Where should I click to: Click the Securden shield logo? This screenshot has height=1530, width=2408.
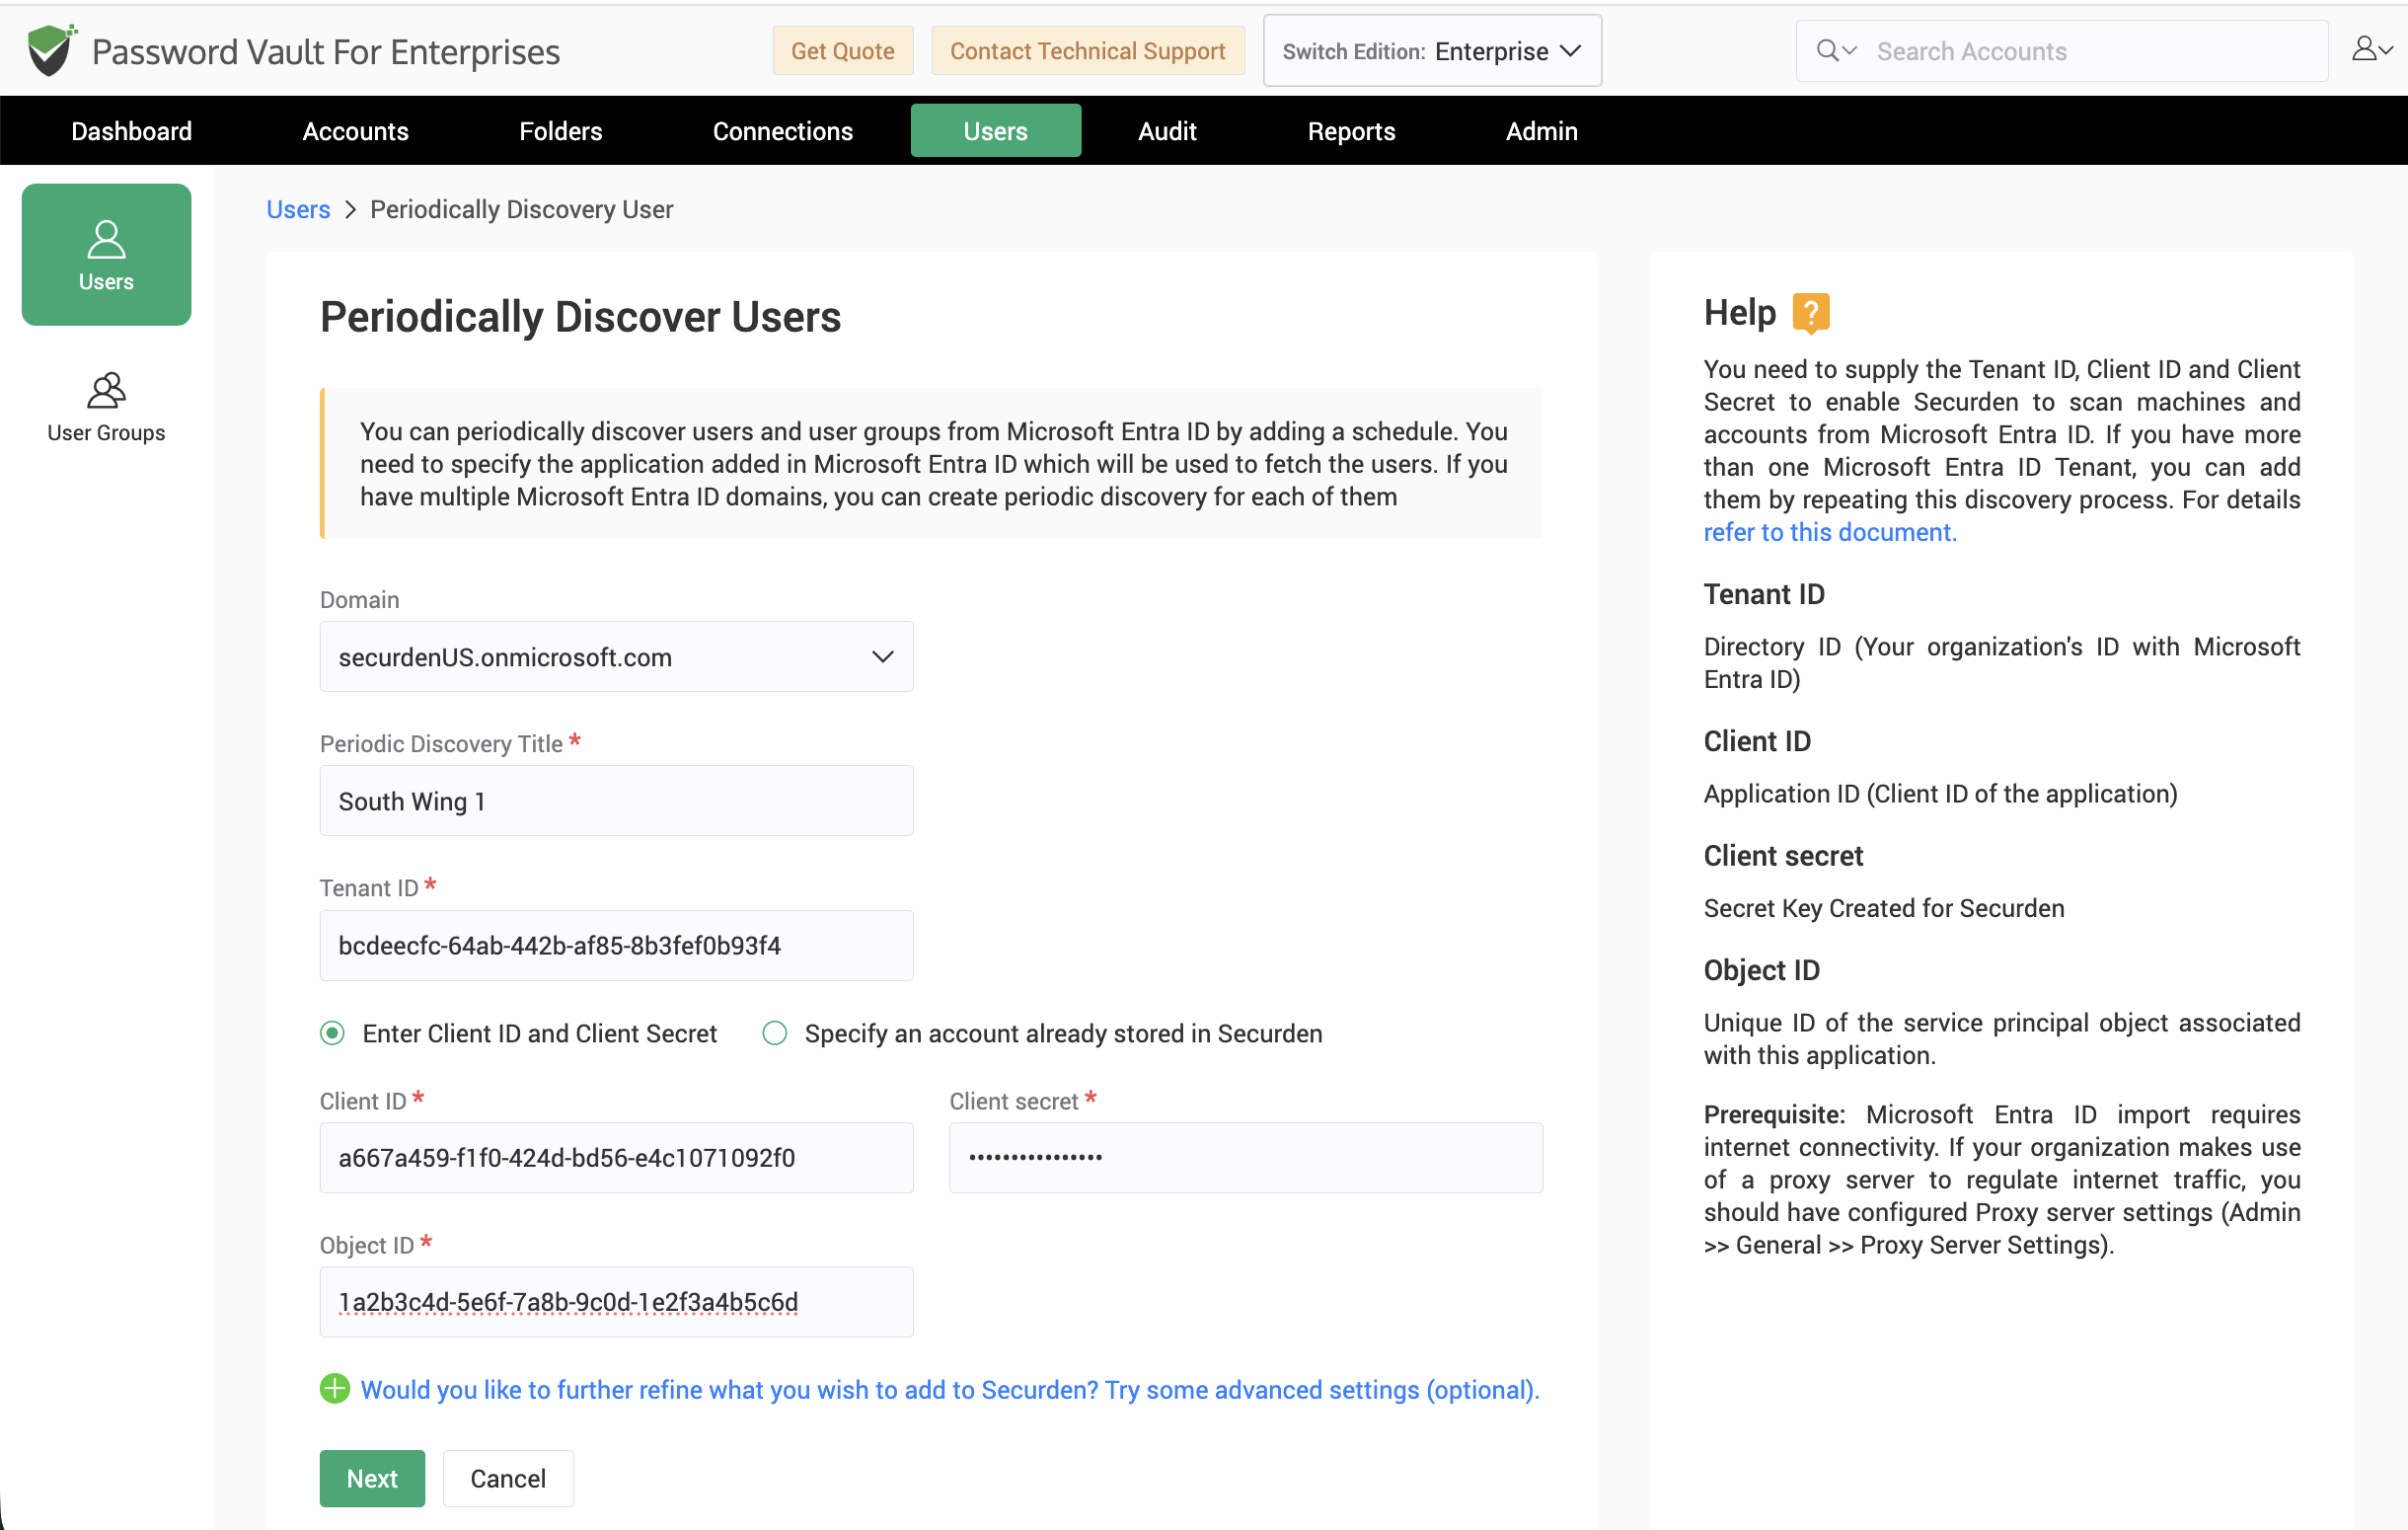(51, 50)
